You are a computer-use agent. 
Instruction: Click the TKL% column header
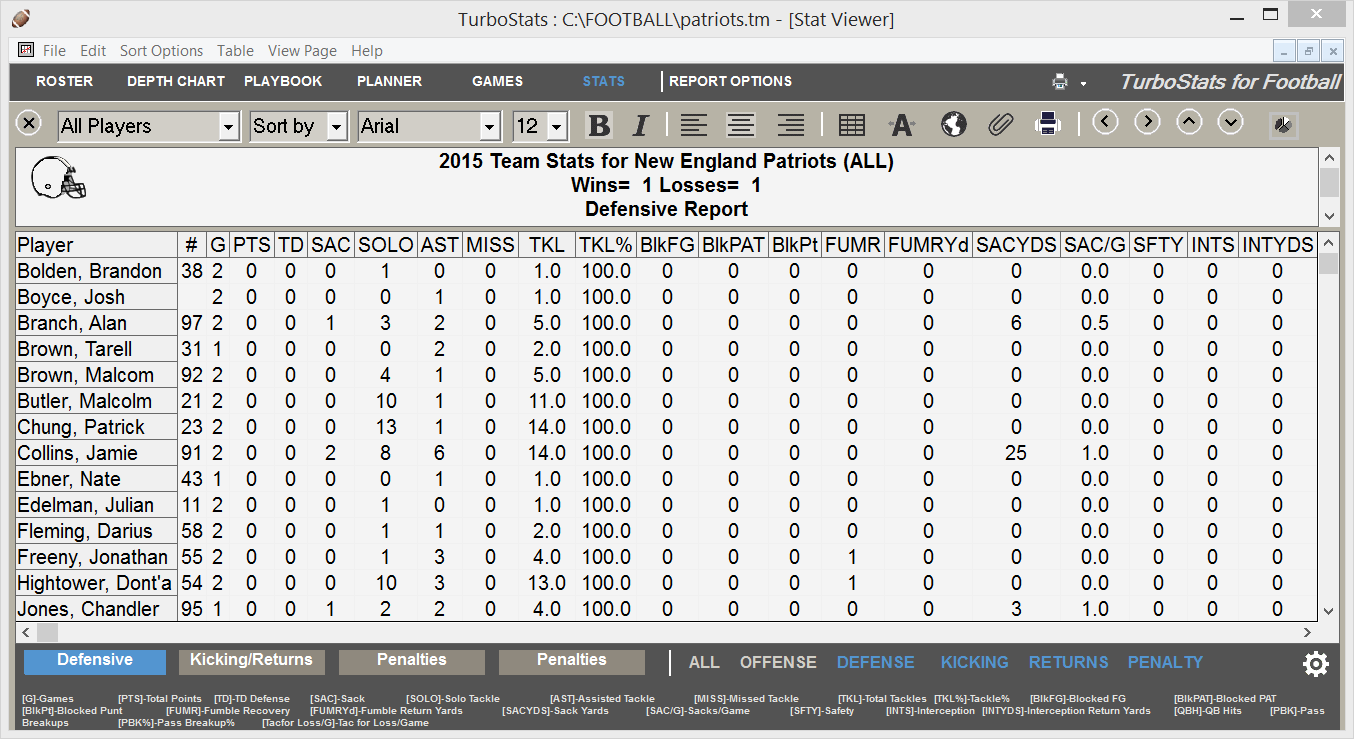coord(606,245)
